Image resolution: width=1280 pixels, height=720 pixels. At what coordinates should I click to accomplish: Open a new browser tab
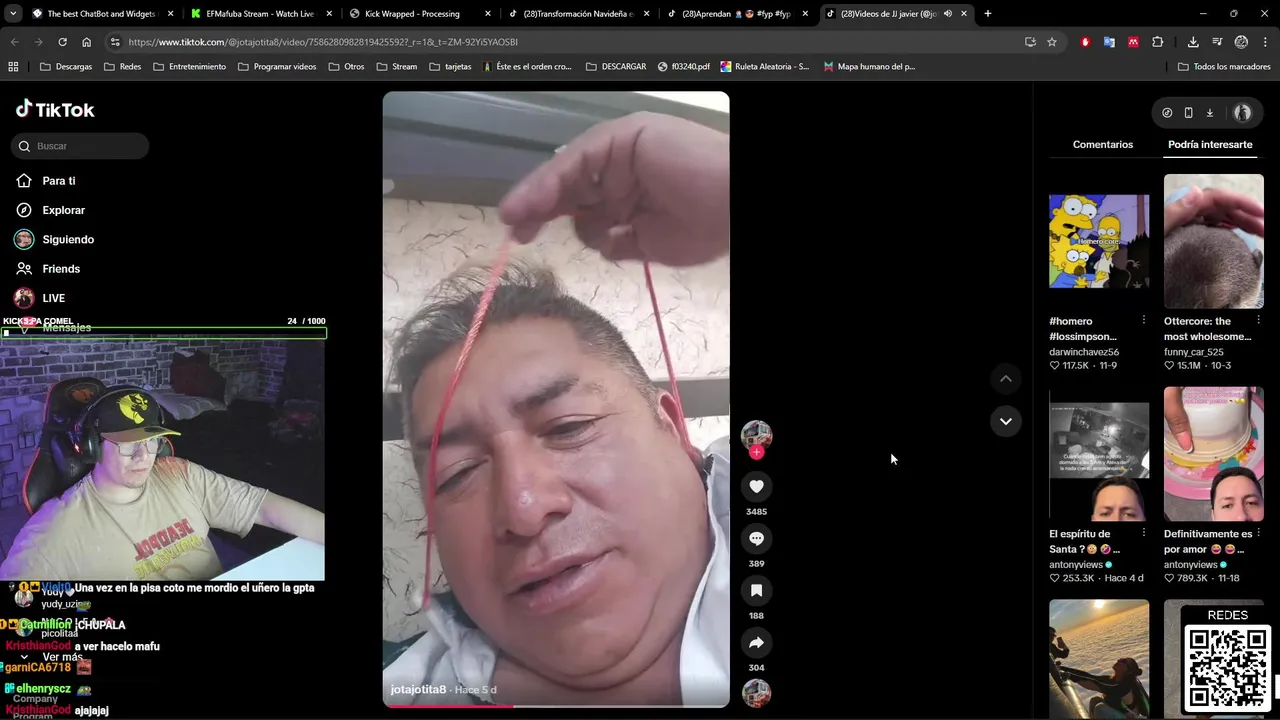point(988,14)
